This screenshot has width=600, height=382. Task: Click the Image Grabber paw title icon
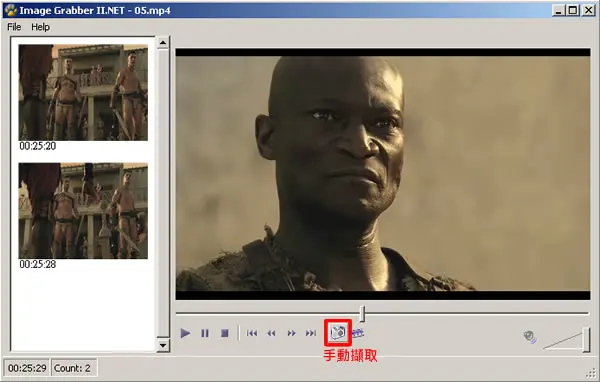[x=11, y=10]
